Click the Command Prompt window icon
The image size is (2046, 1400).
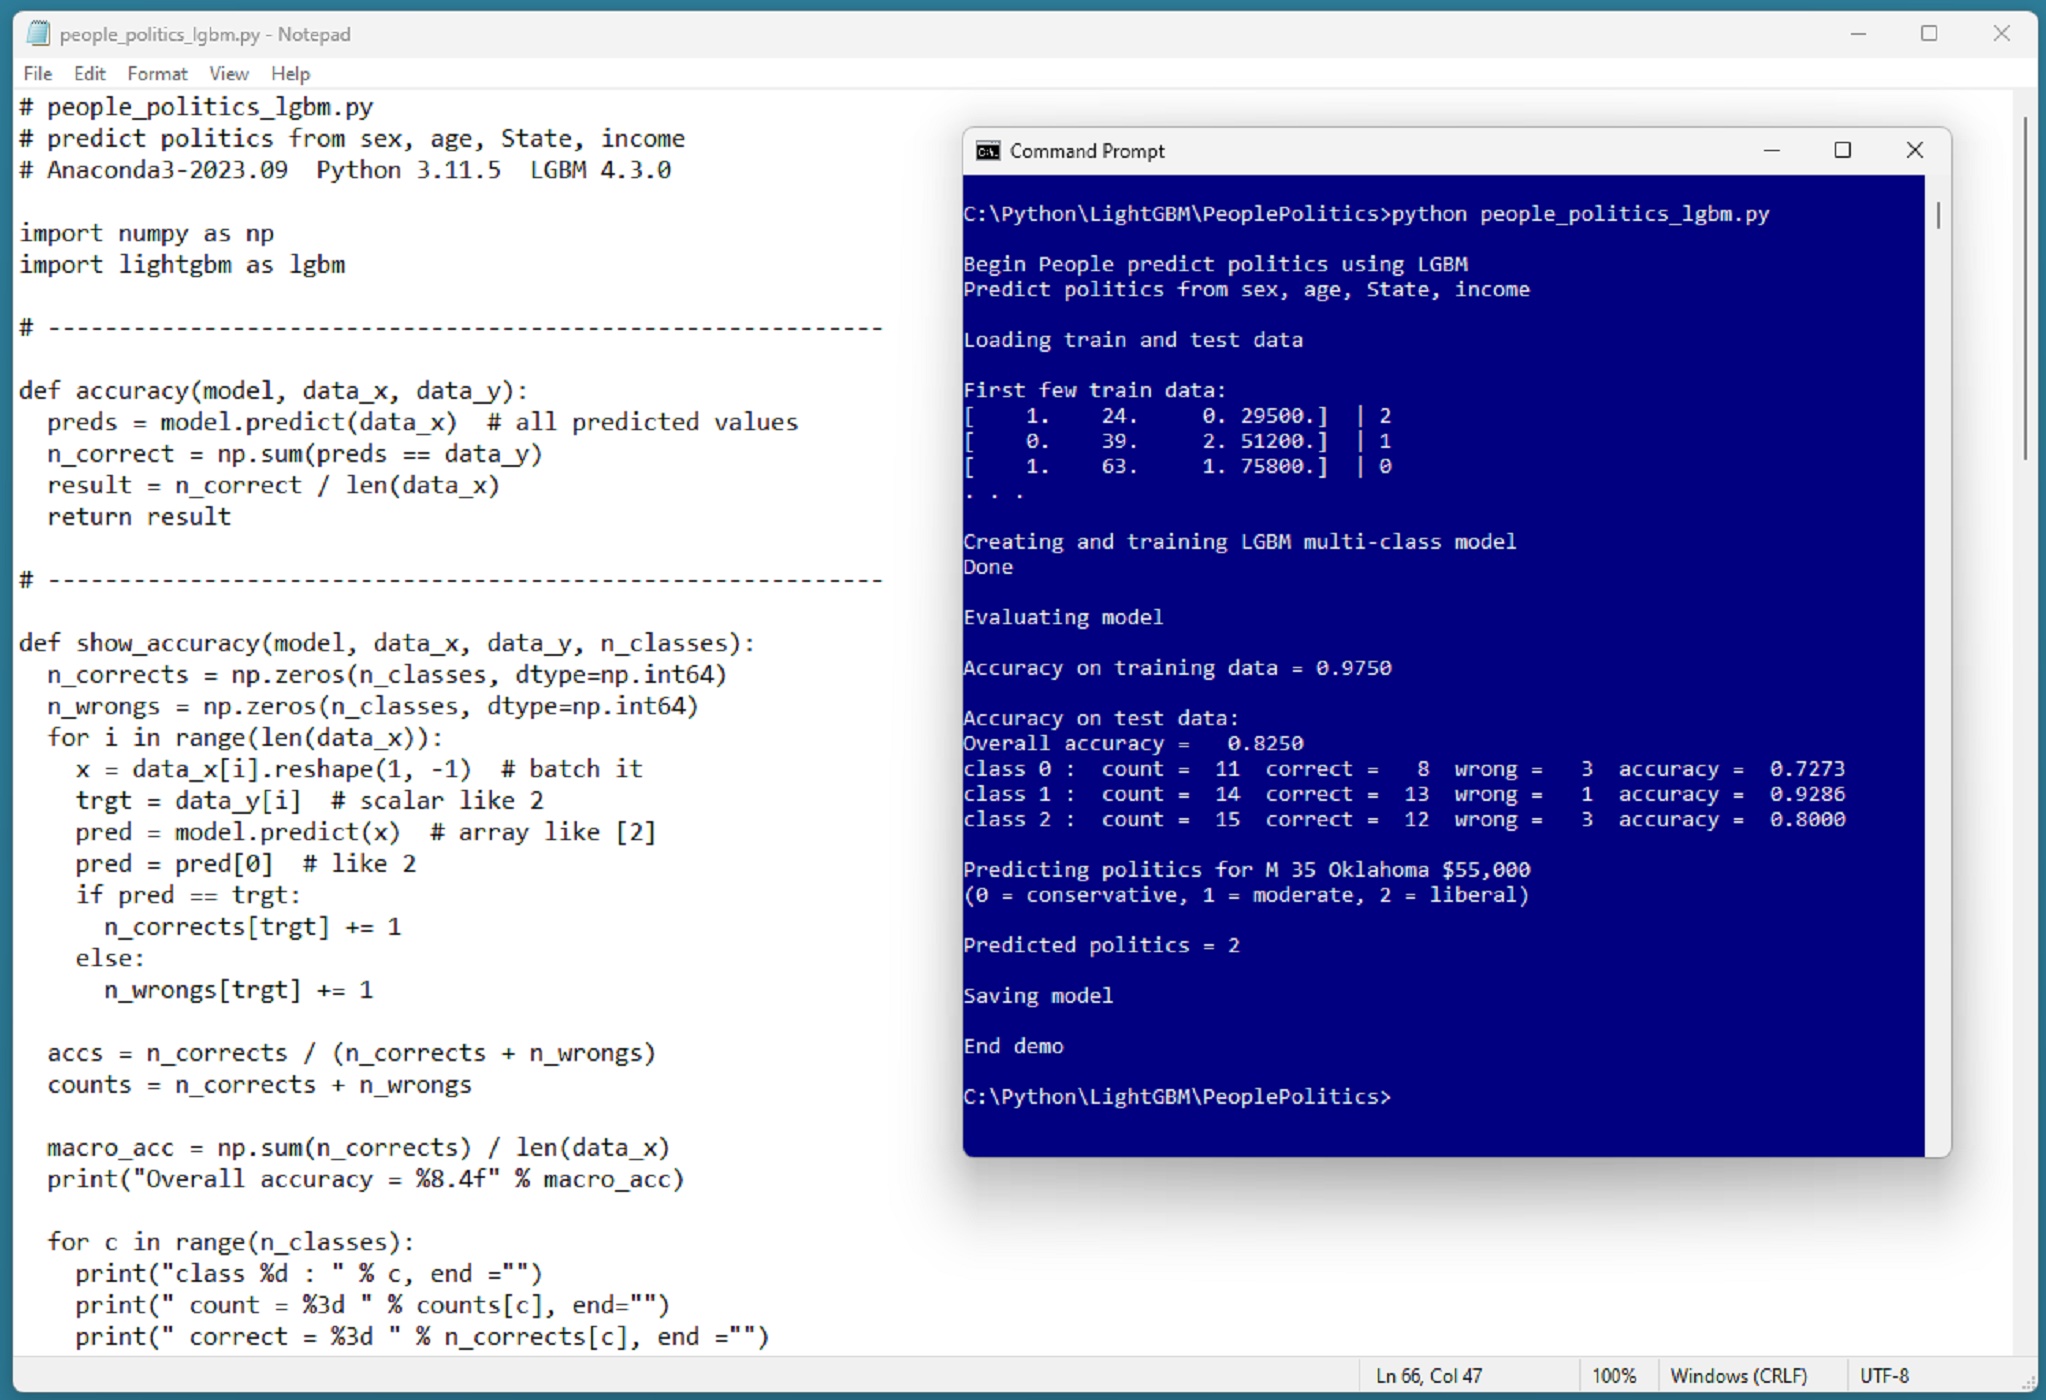(987, 151)
